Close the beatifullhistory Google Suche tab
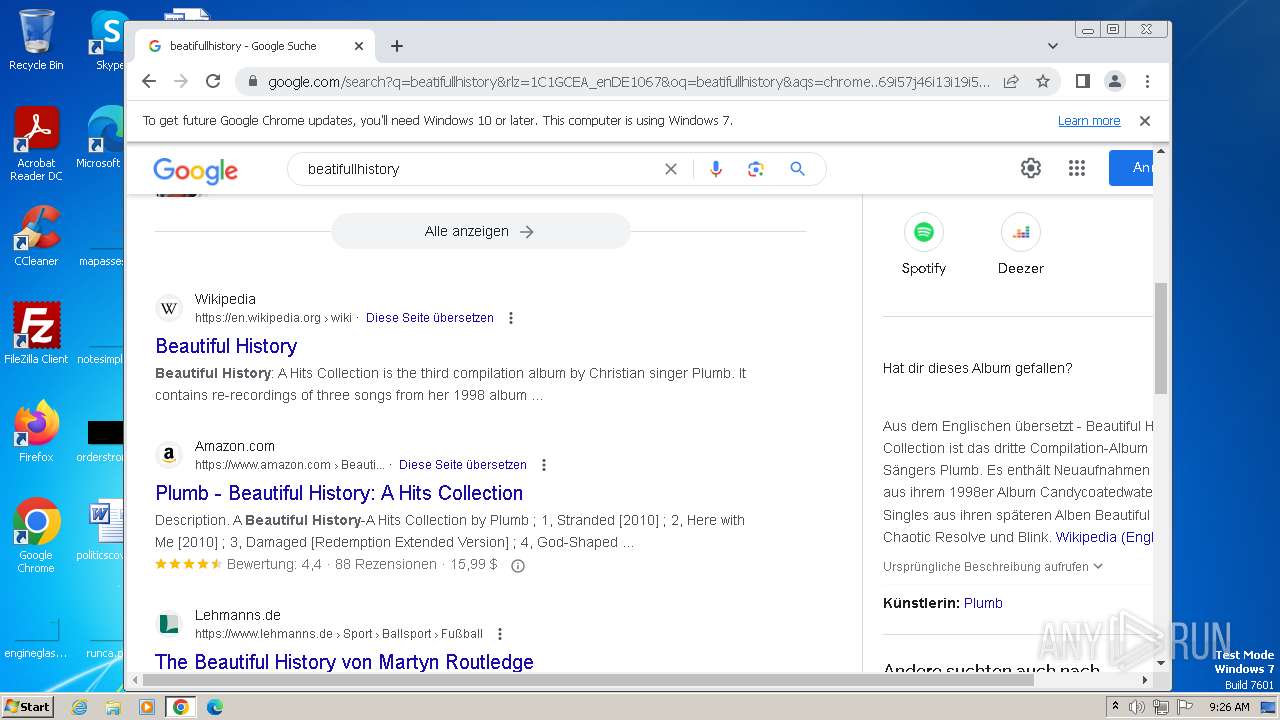Viewport: 1280px width, 720px height. click(x=359, y=46)
